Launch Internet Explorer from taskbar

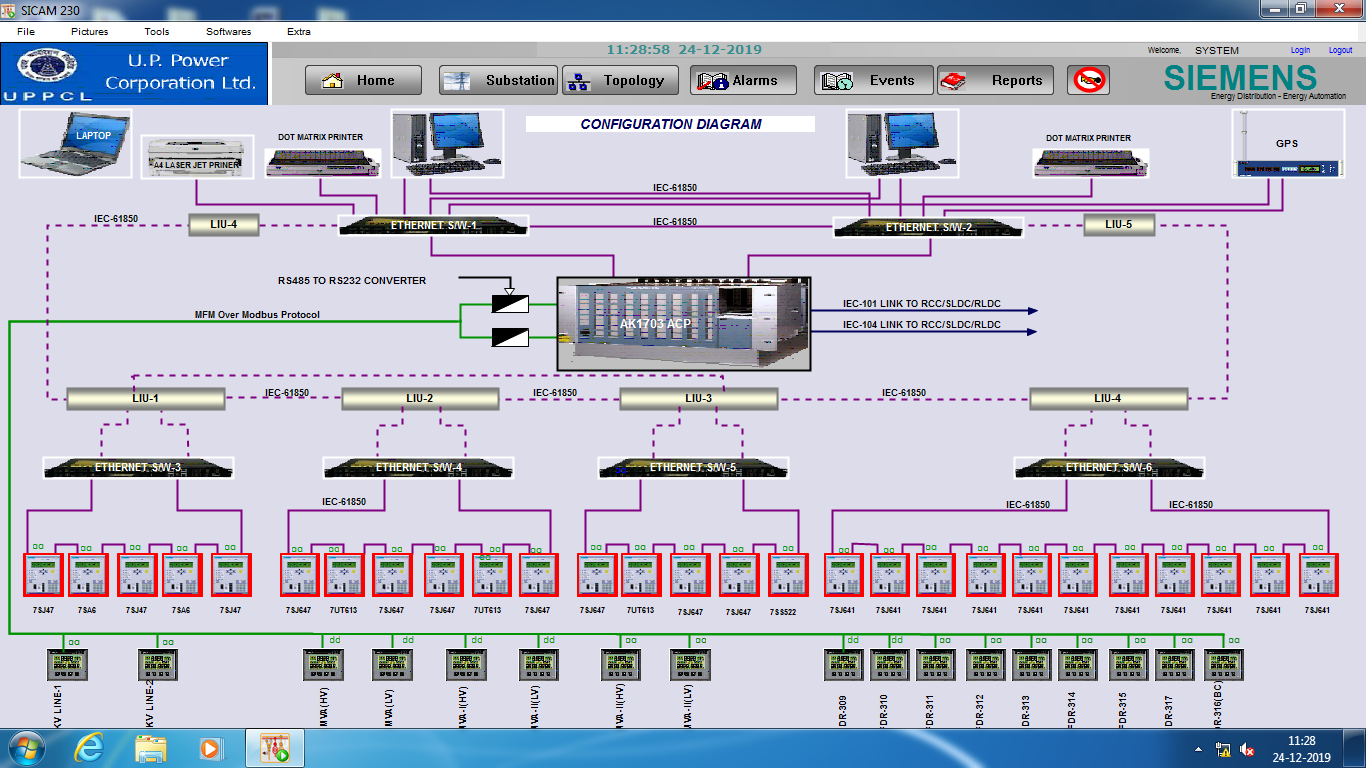91,748
